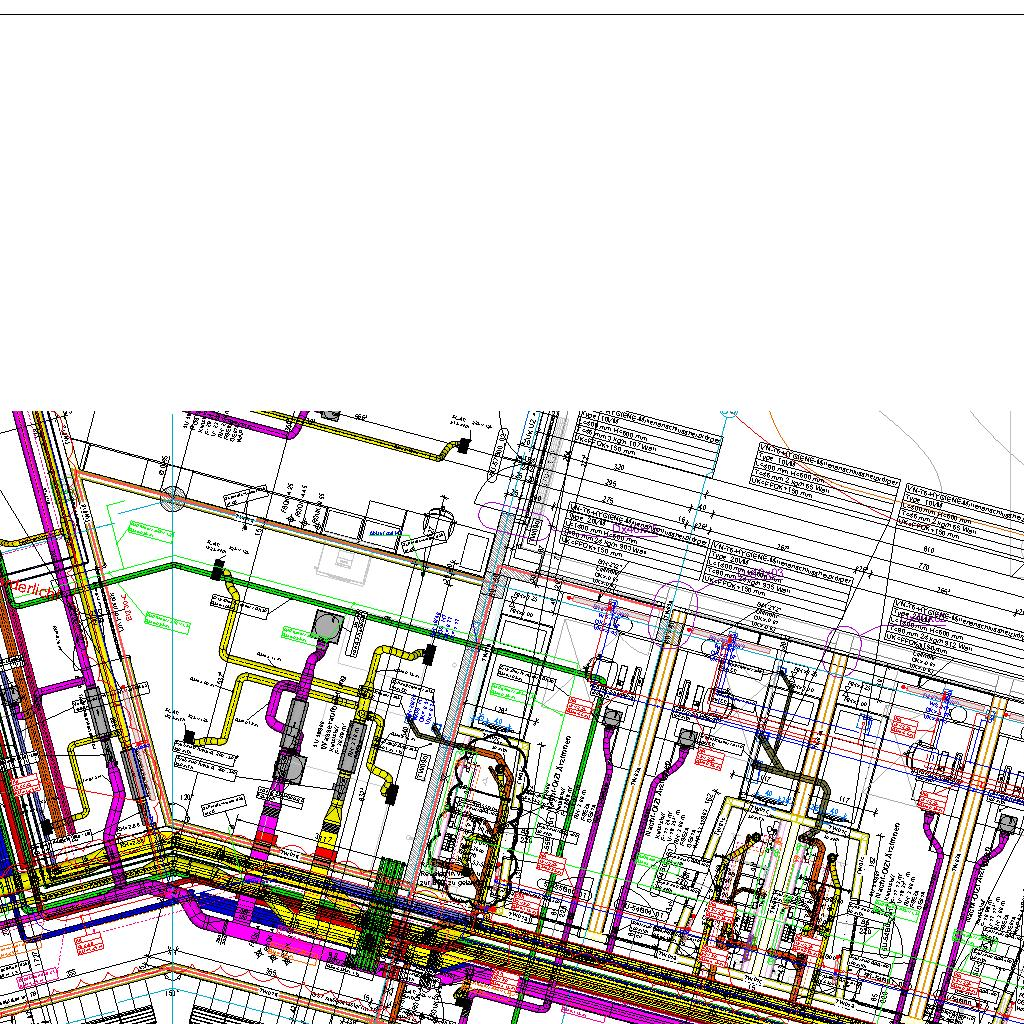This screenshot has height=1024, width=1024.
Task: Select the dark olive diagonal duct
Action: pyautogui.click(x=770, y=748)
